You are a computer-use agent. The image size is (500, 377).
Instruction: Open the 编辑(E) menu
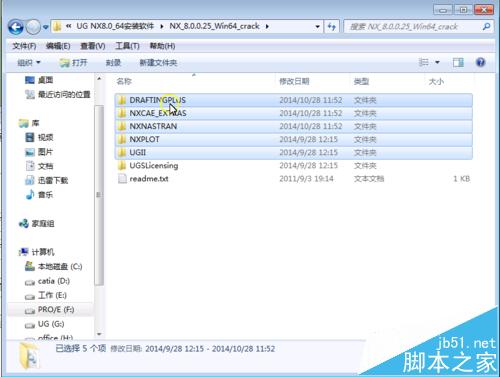point(58,46)
